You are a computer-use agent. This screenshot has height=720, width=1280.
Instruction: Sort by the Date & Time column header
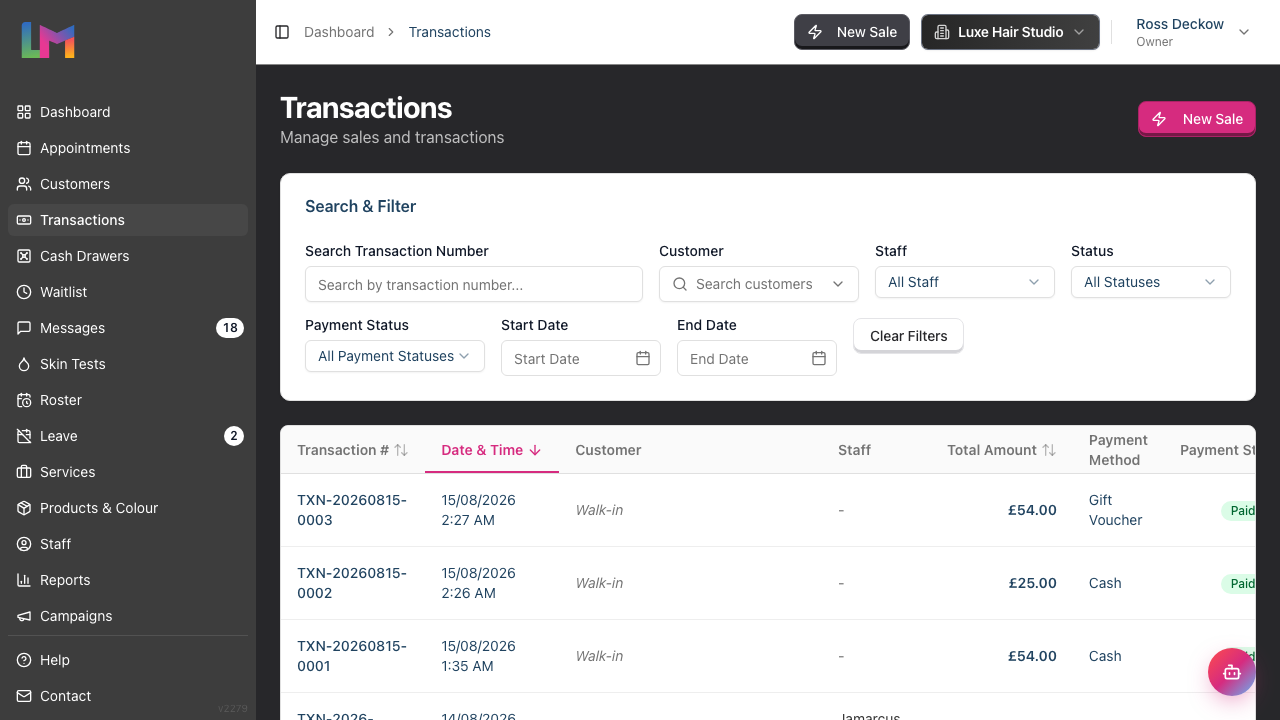pos(492,450)
